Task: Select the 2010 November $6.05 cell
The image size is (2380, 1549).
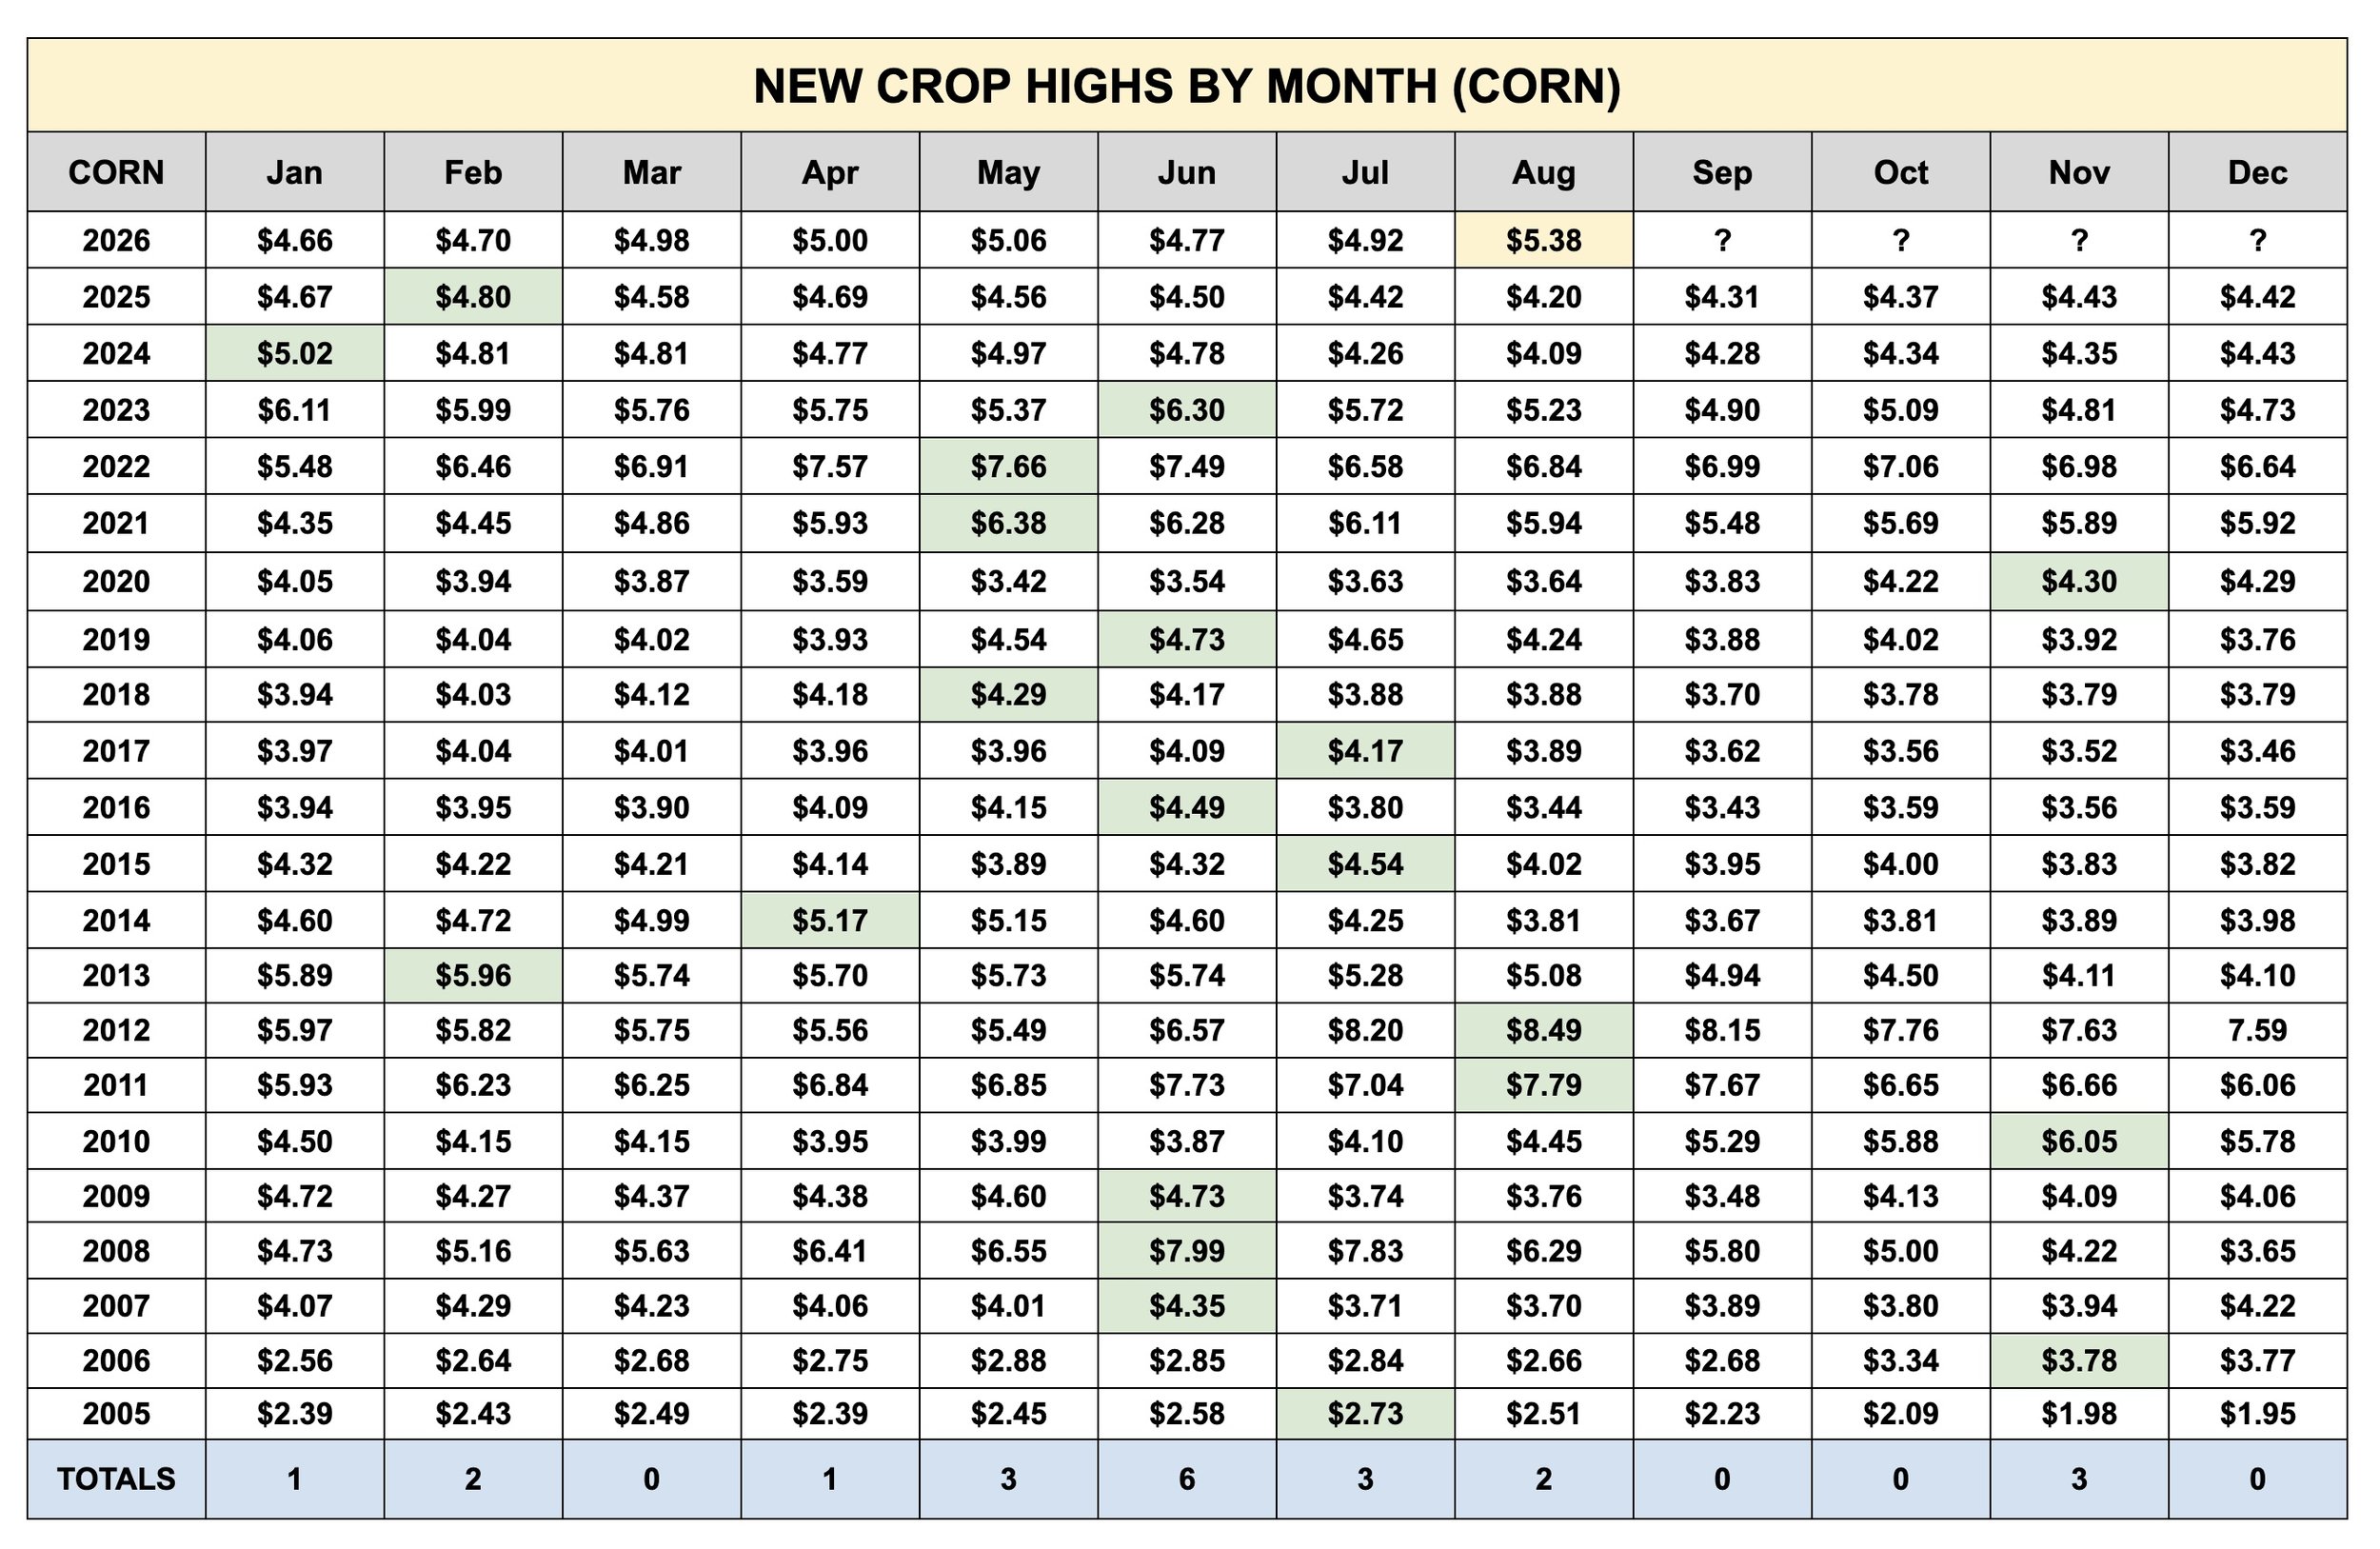Action: tap(2079, 1141)
